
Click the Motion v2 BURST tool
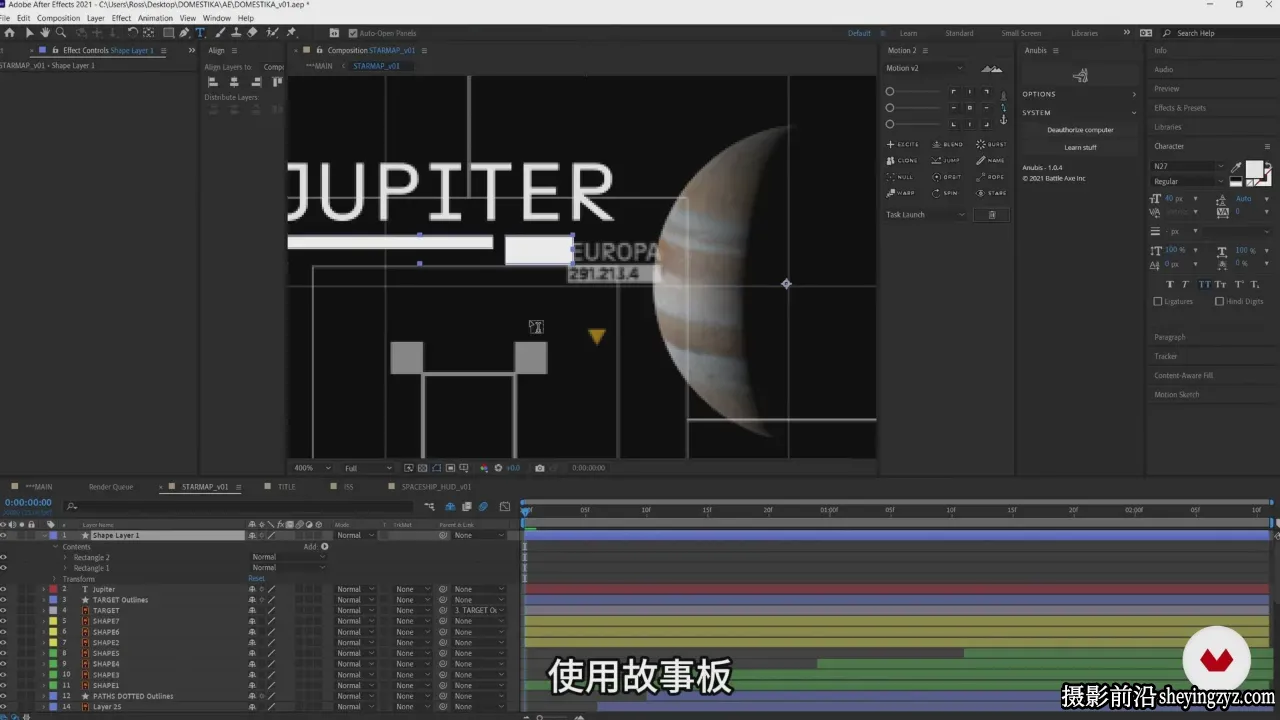click(992, 144)
